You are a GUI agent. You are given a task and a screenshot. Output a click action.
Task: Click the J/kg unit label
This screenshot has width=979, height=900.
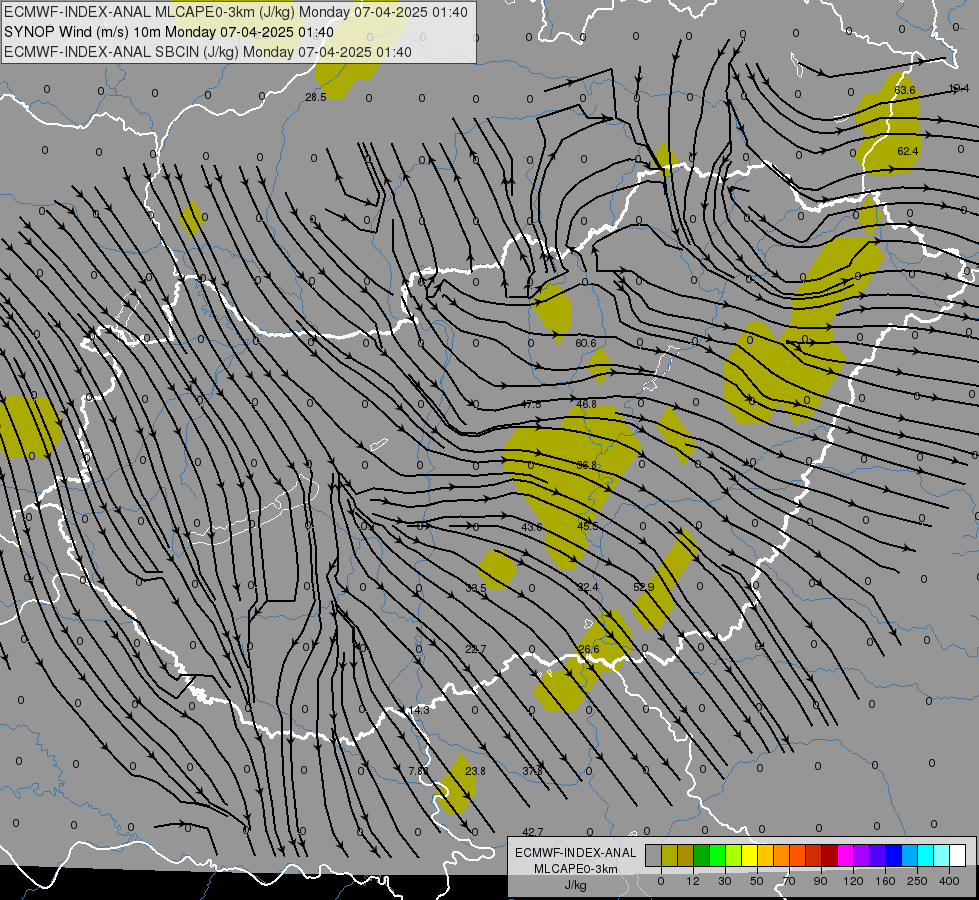click(x=576, y=885)
